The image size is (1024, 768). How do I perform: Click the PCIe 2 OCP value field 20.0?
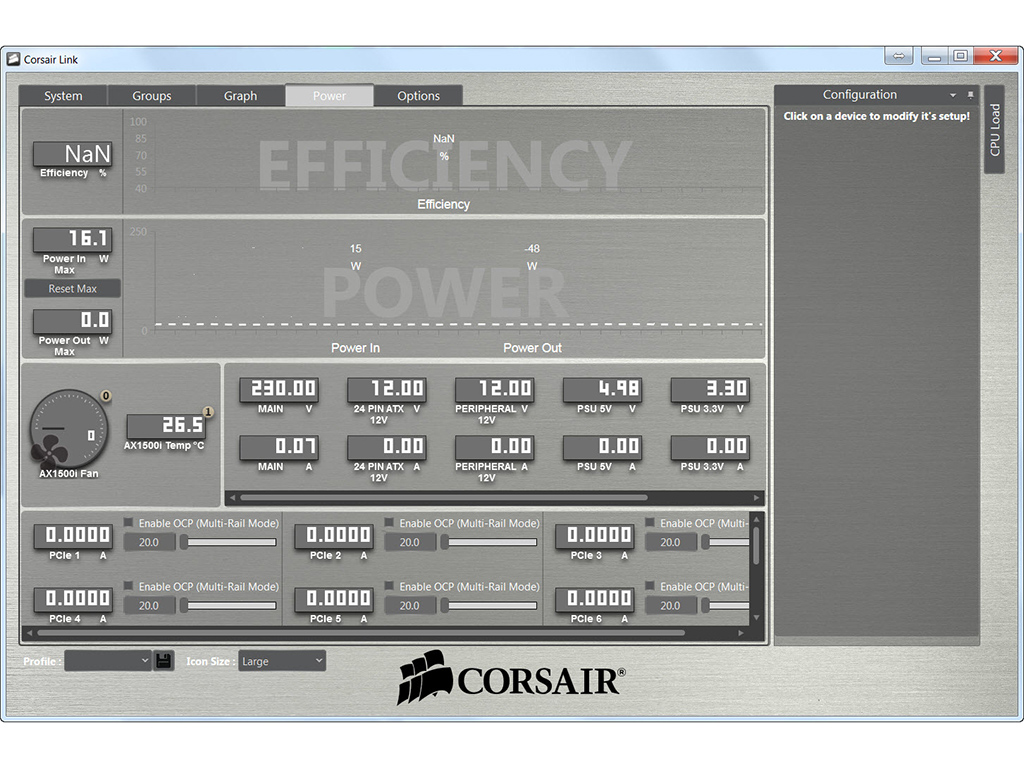pos(409,542)
